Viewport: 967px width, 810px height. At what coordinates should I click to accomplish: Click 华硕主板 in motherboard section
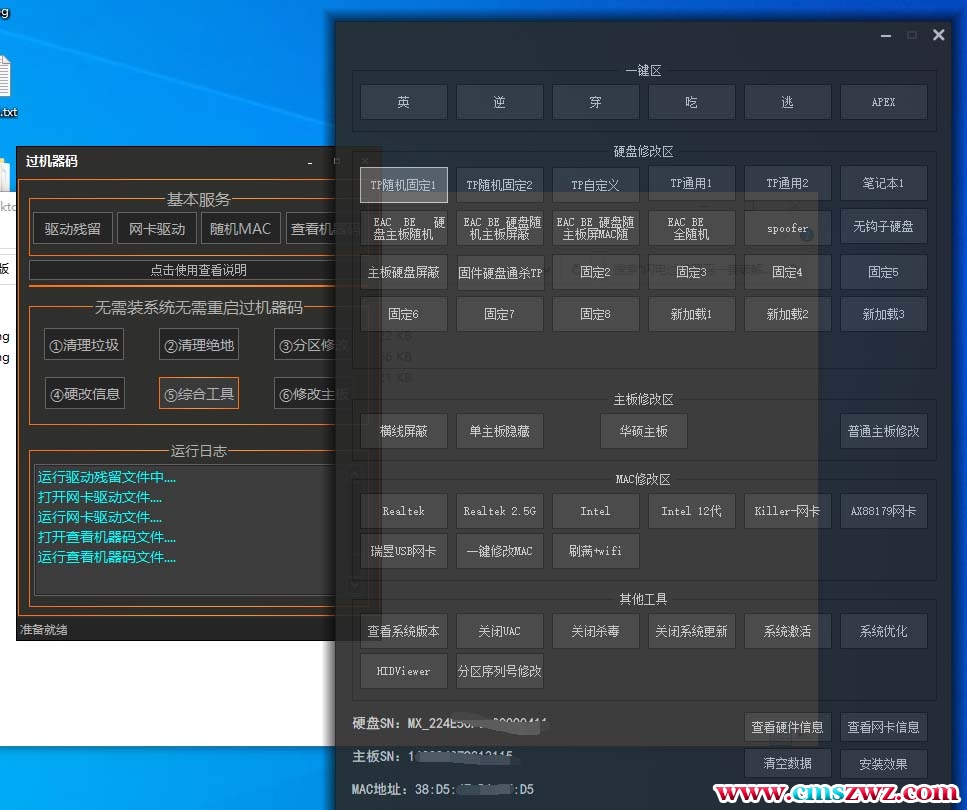coord(643,431)
